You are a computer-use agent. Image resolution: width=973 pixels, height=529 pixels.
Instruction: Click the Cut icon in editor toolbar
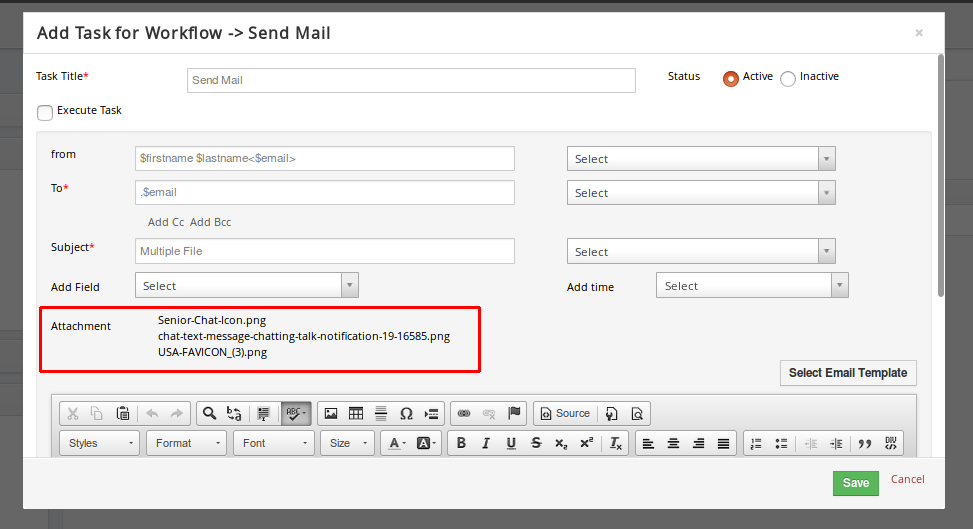73,414
